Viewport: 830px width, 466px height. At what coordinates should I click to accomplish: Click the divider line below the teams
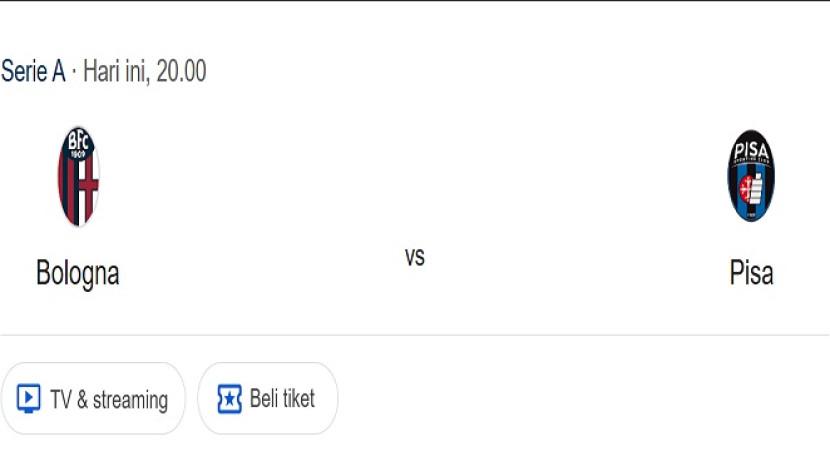pos(415,335)
